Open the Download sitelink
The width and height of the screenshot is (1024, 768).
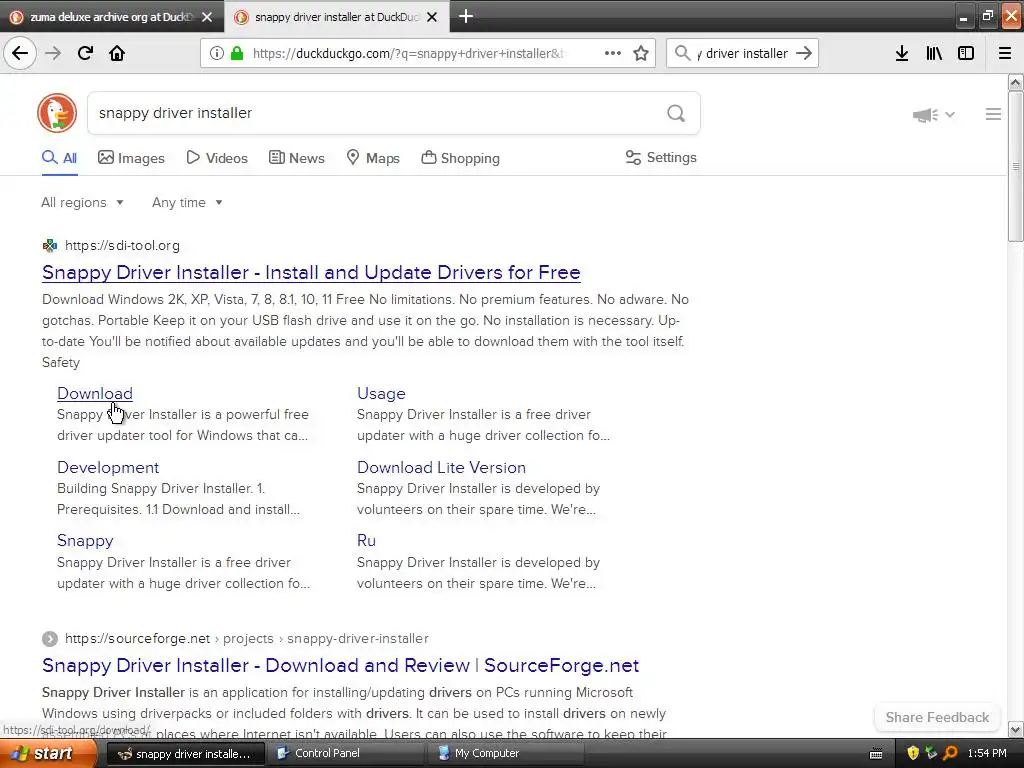[95, 393]
